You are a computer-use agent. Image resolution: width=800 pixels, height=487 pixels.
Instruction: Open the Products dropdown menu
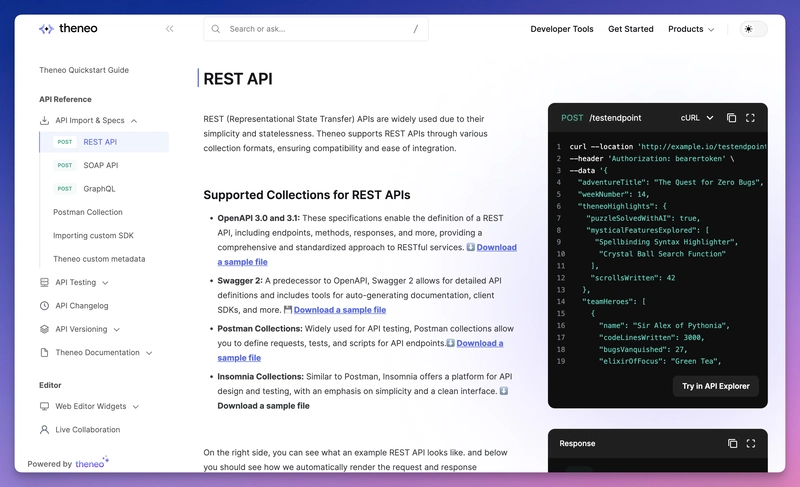[x=691, y=29]
